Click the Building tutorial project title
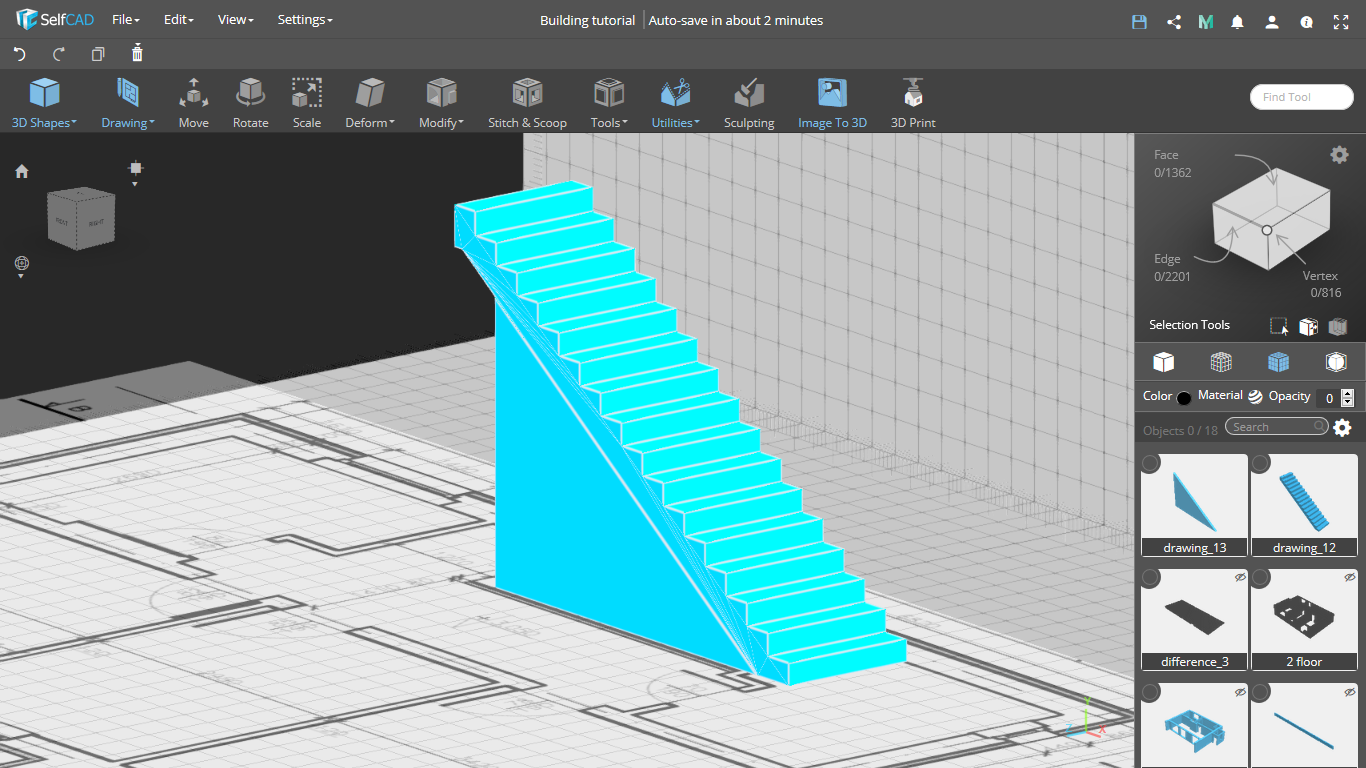 pyautogui.click(x=587, y=20)
